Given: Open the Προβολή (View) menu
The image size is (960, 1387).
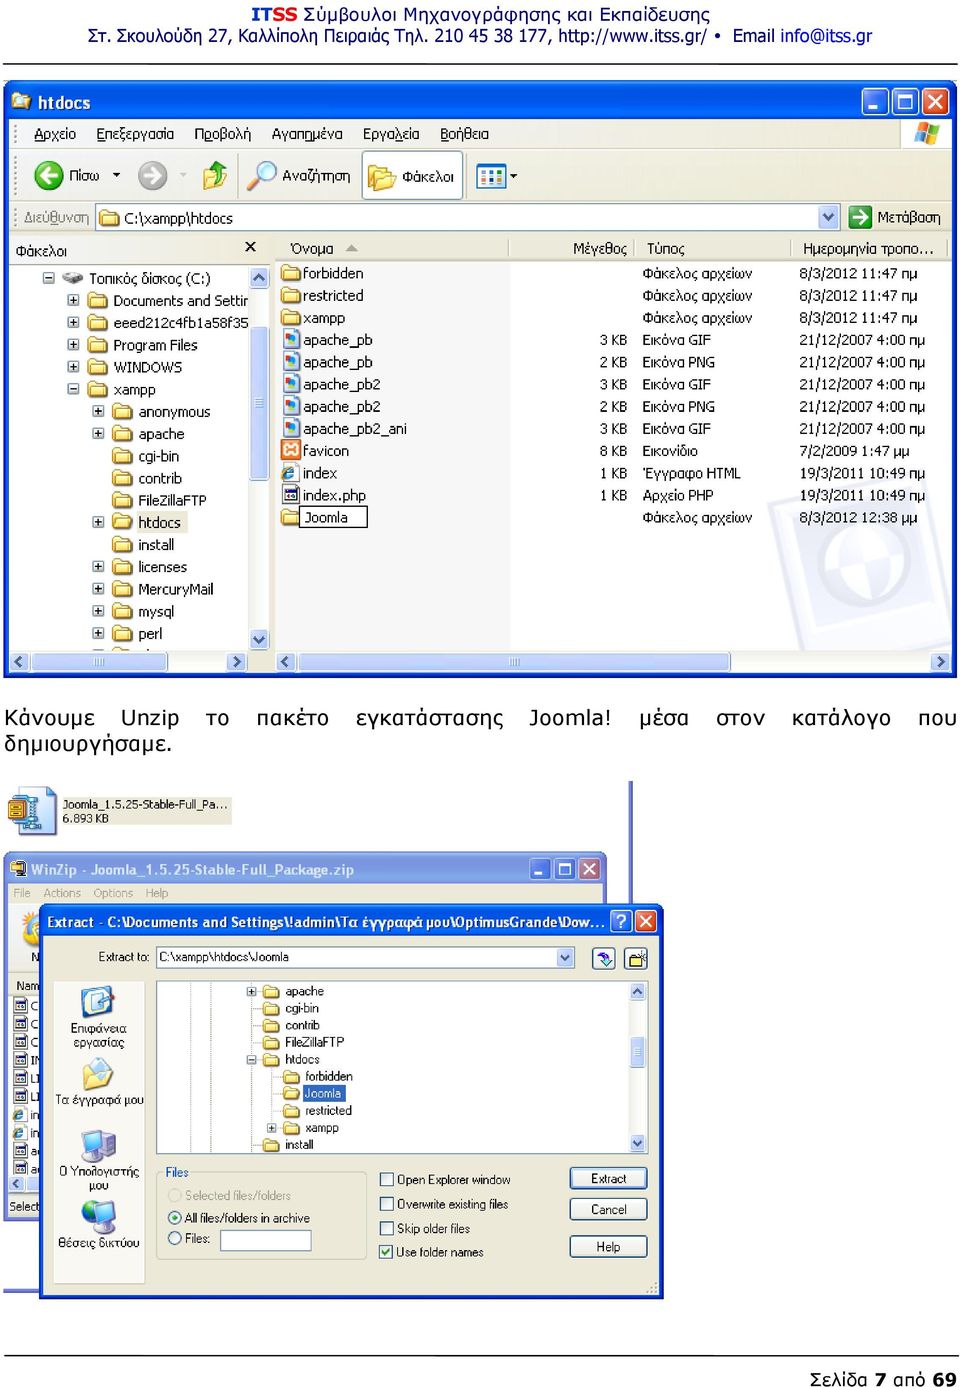Looking at the screenshot, I should (x=222, y=134).
